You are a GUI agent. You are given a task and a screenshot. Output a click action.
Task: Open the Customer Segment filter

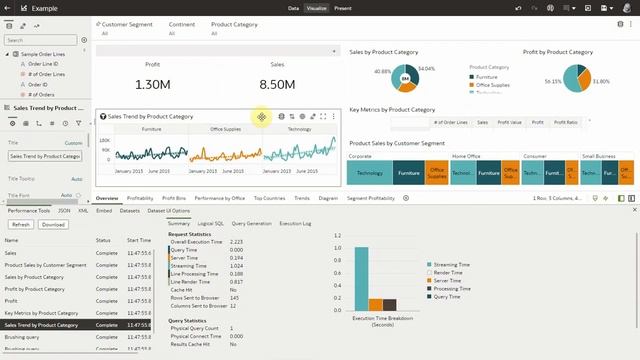click(127, 24)
